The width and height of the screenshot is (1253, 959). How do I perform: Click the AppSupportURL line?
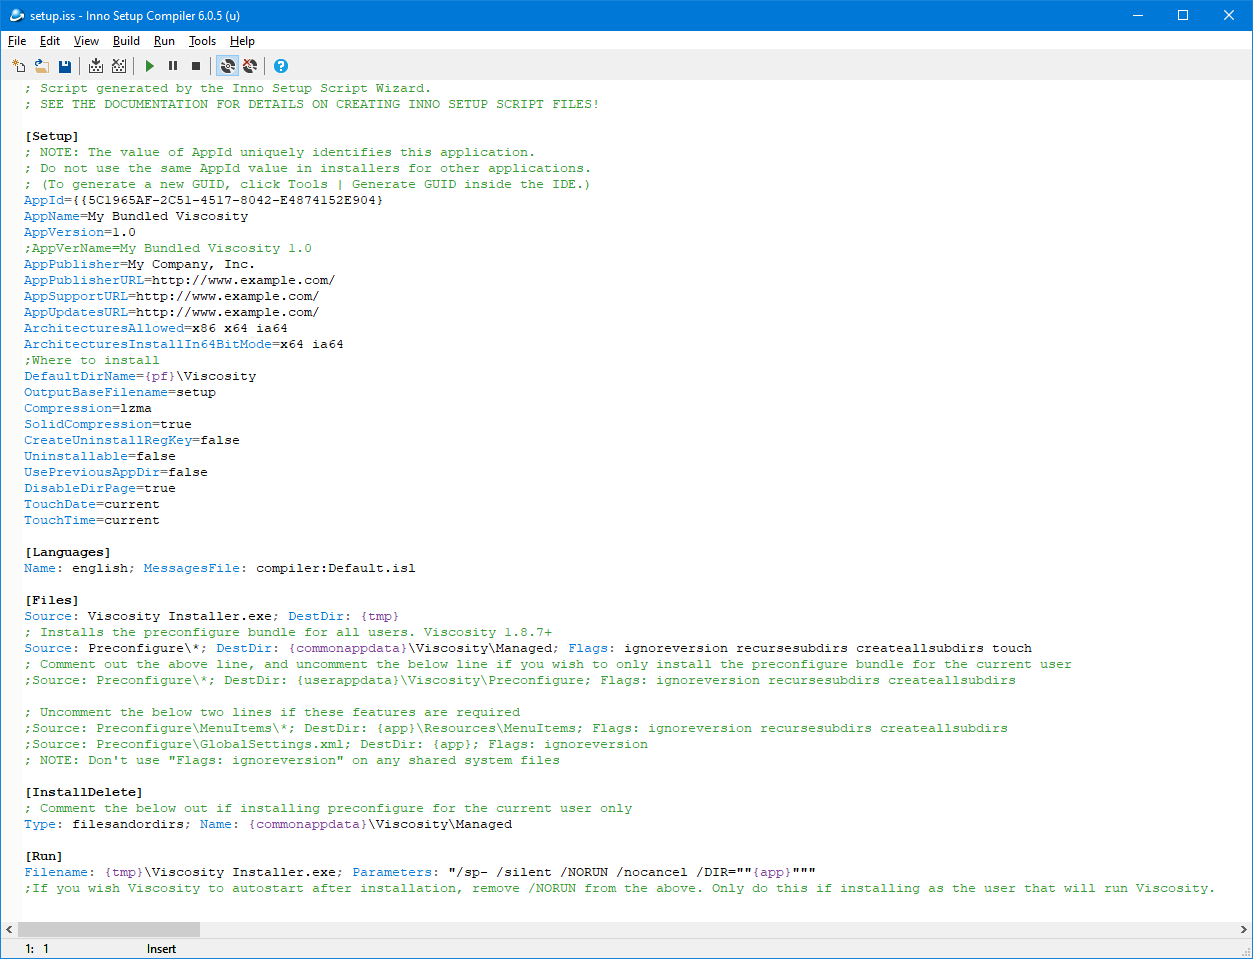click(x=172, y=296)
